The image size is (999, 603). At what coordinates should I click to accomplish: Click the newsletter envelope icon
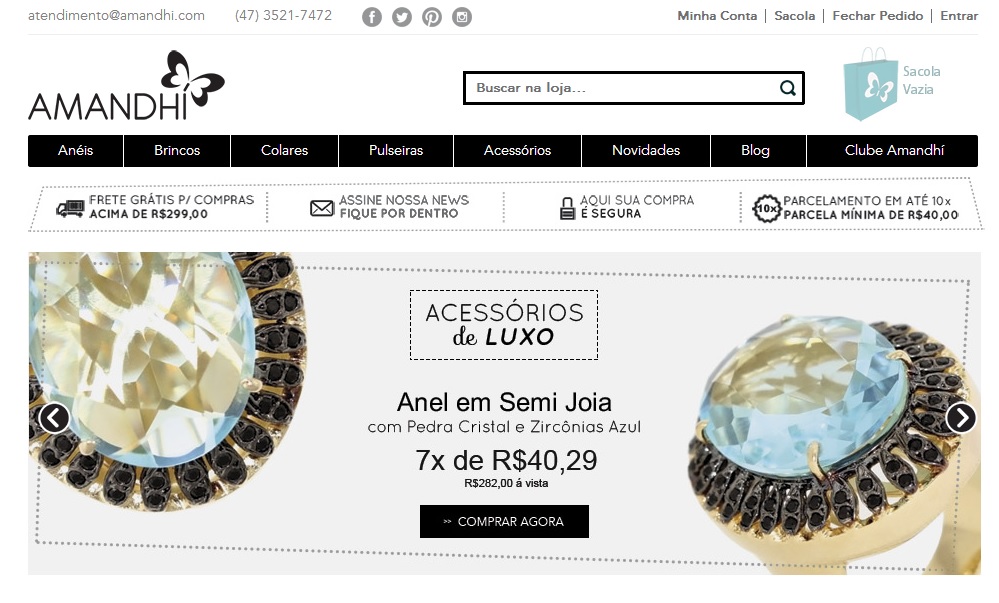tap(322, 208)
